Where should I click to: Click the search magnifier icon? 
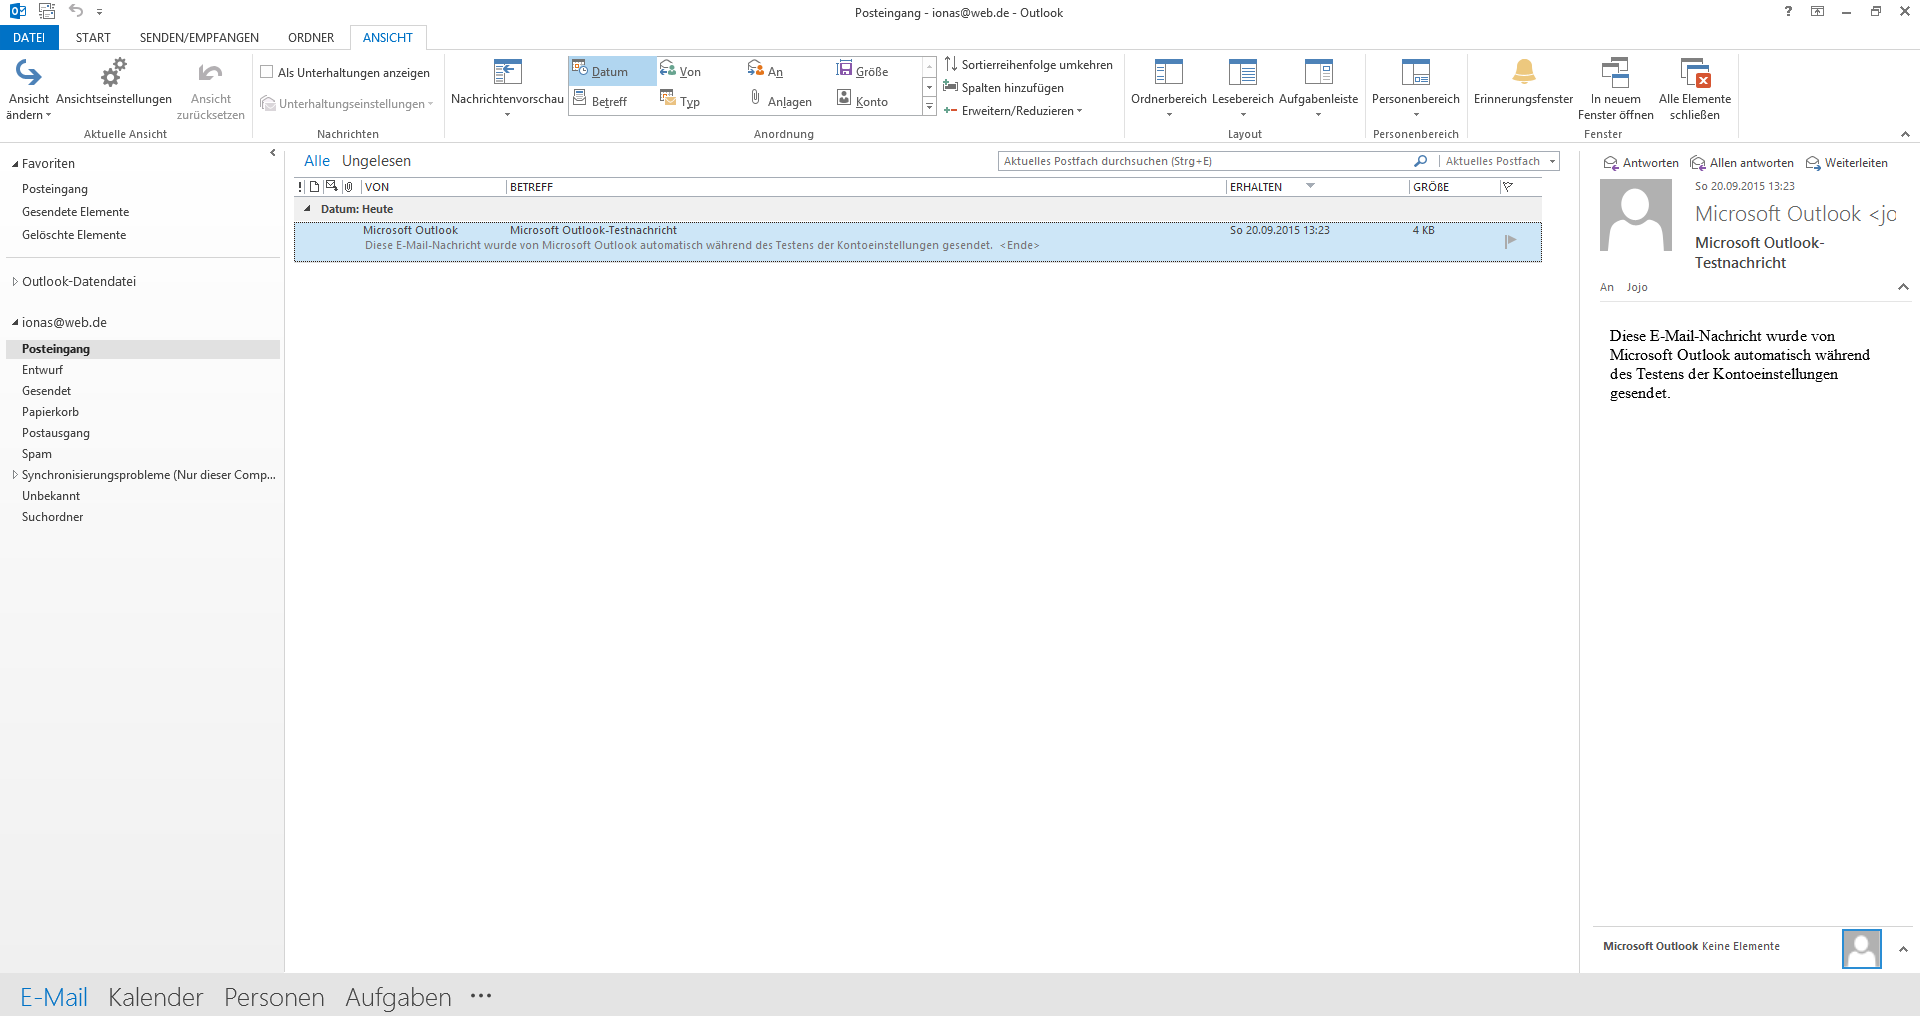(x=1420, y=161)
